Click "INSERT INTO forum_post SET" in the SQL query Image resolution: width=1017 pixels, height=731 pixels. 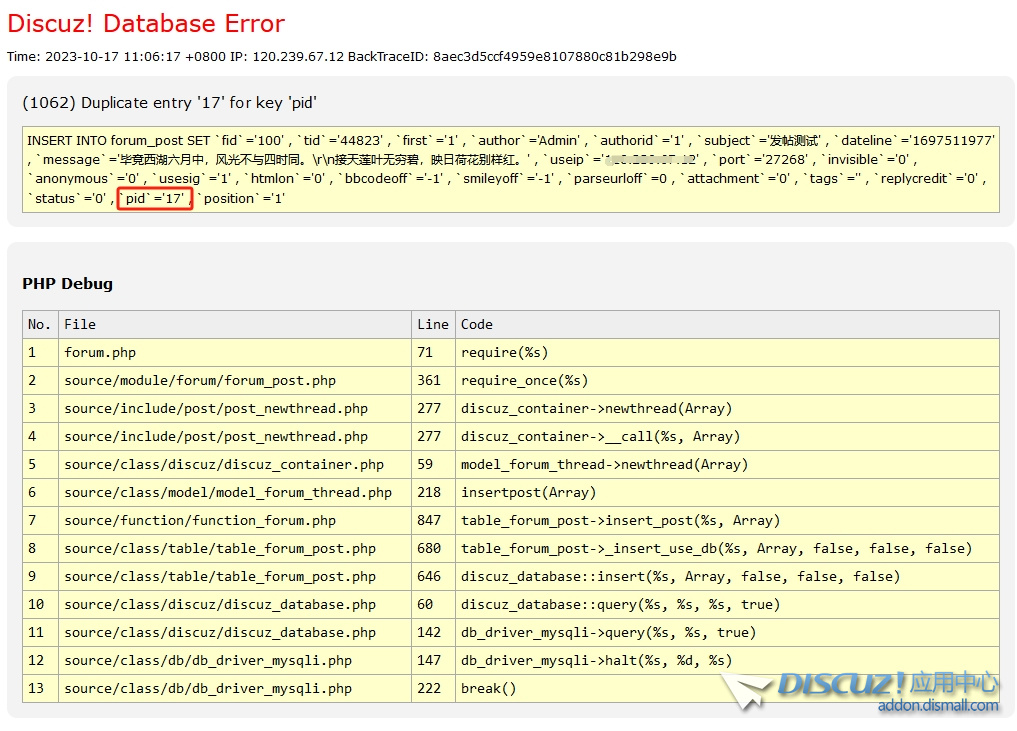[119, 141]
